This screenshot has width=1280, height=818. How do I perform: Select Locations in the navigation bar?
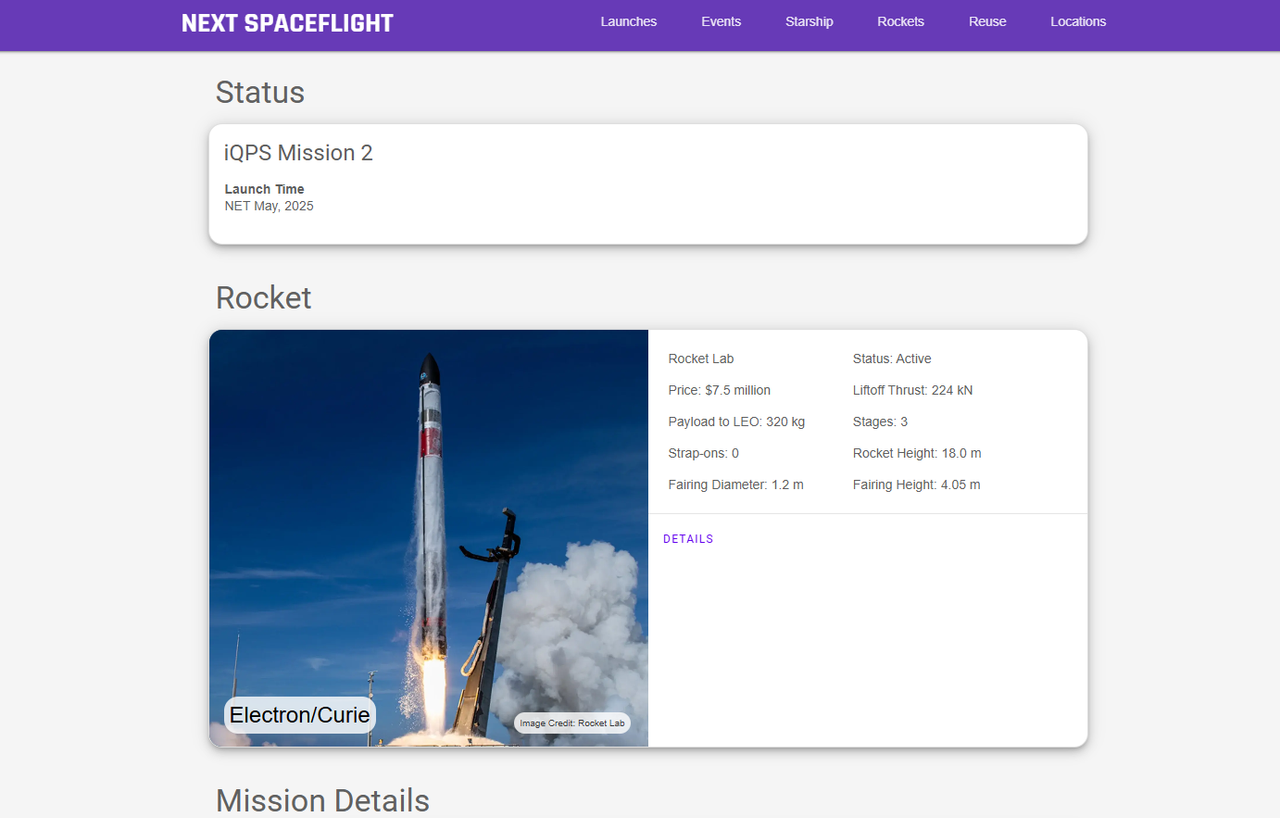click(x=1078, y=22)
